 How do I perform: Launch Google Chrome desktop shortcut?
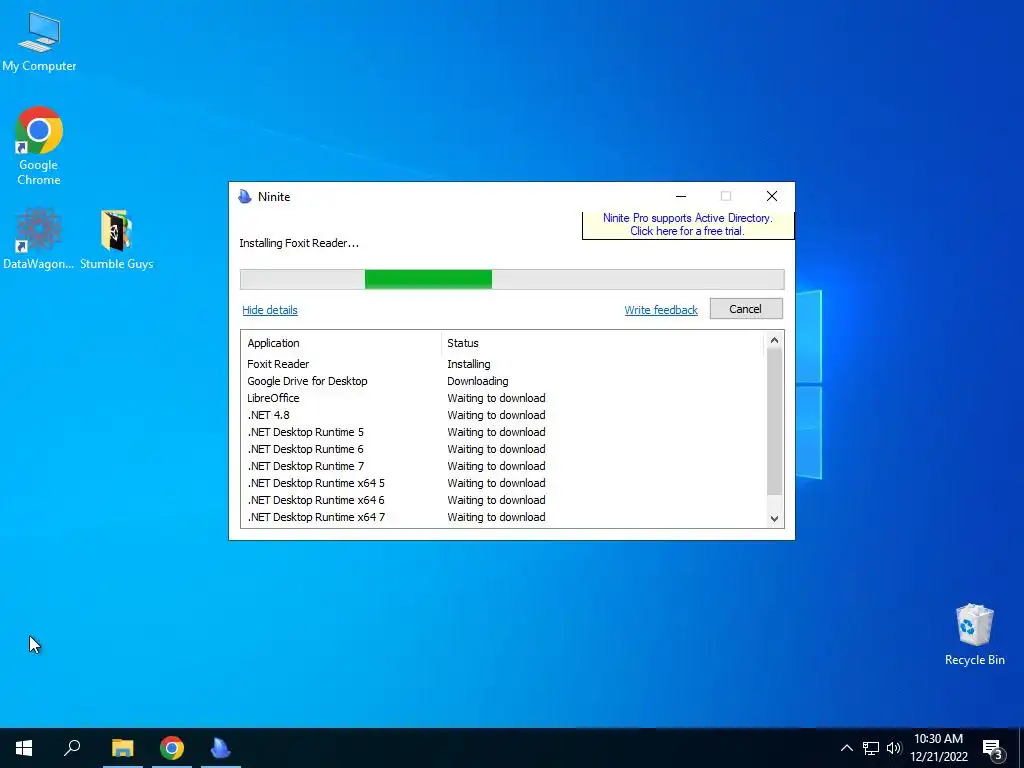[39, 146]
